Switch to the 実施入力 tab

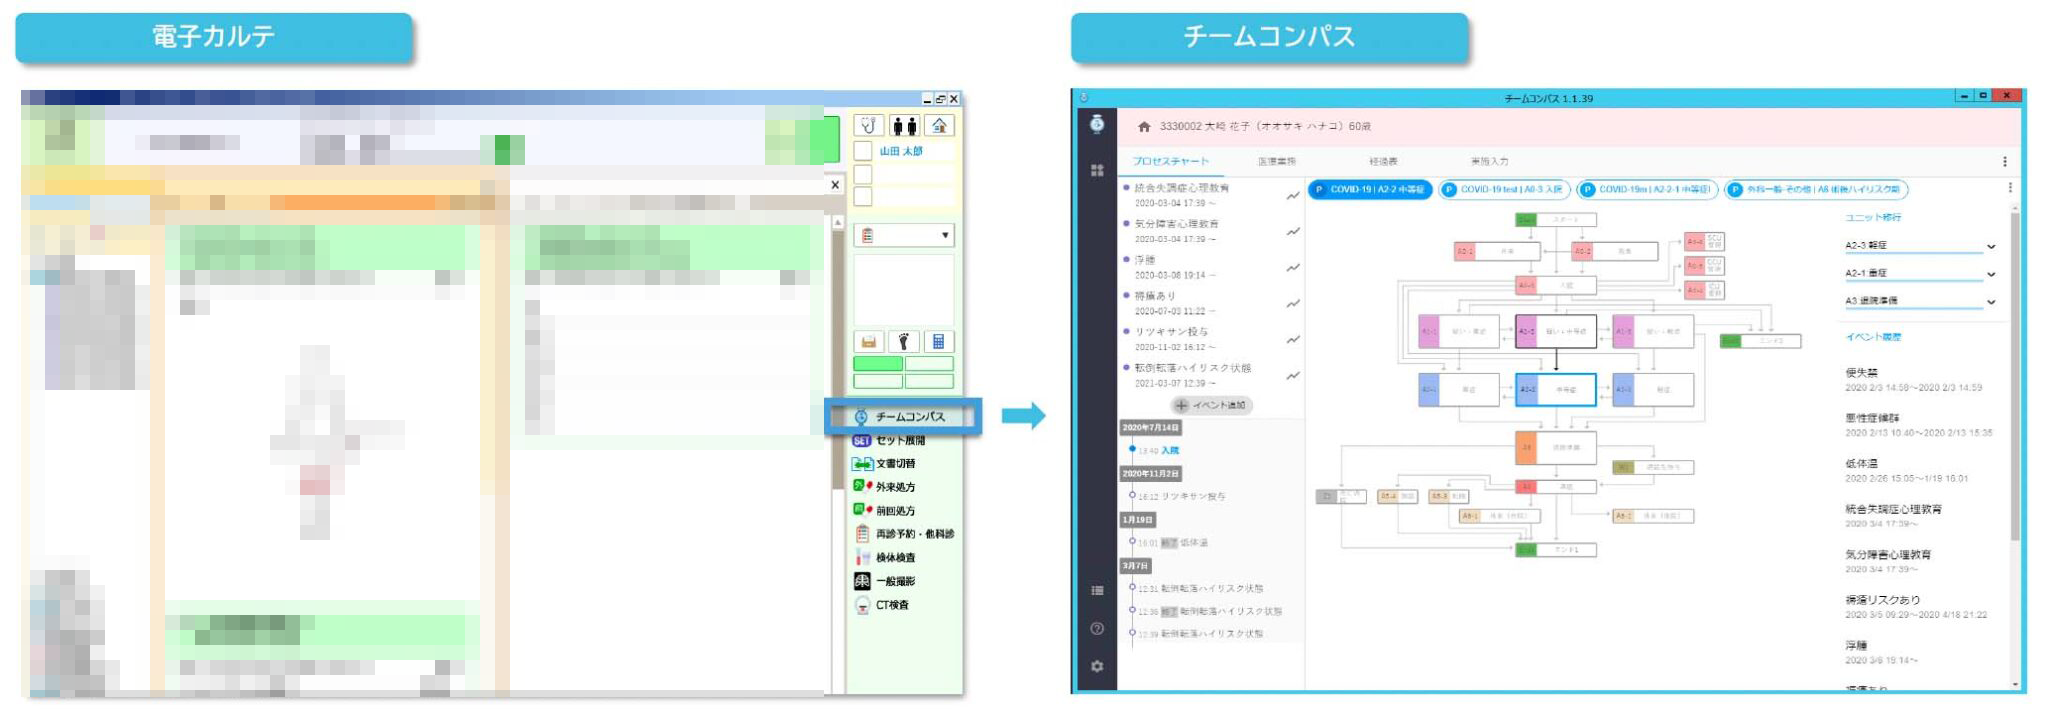1489,161
